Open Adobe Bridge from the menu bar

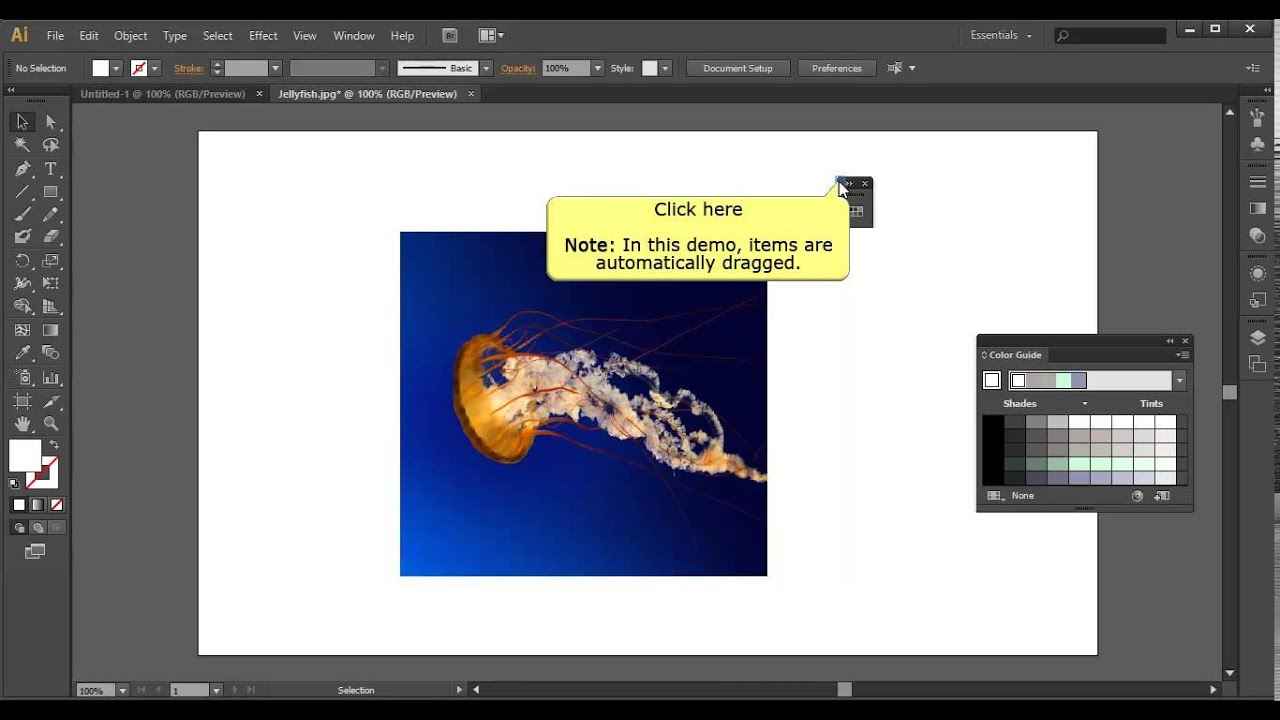(x=450, y=36)
